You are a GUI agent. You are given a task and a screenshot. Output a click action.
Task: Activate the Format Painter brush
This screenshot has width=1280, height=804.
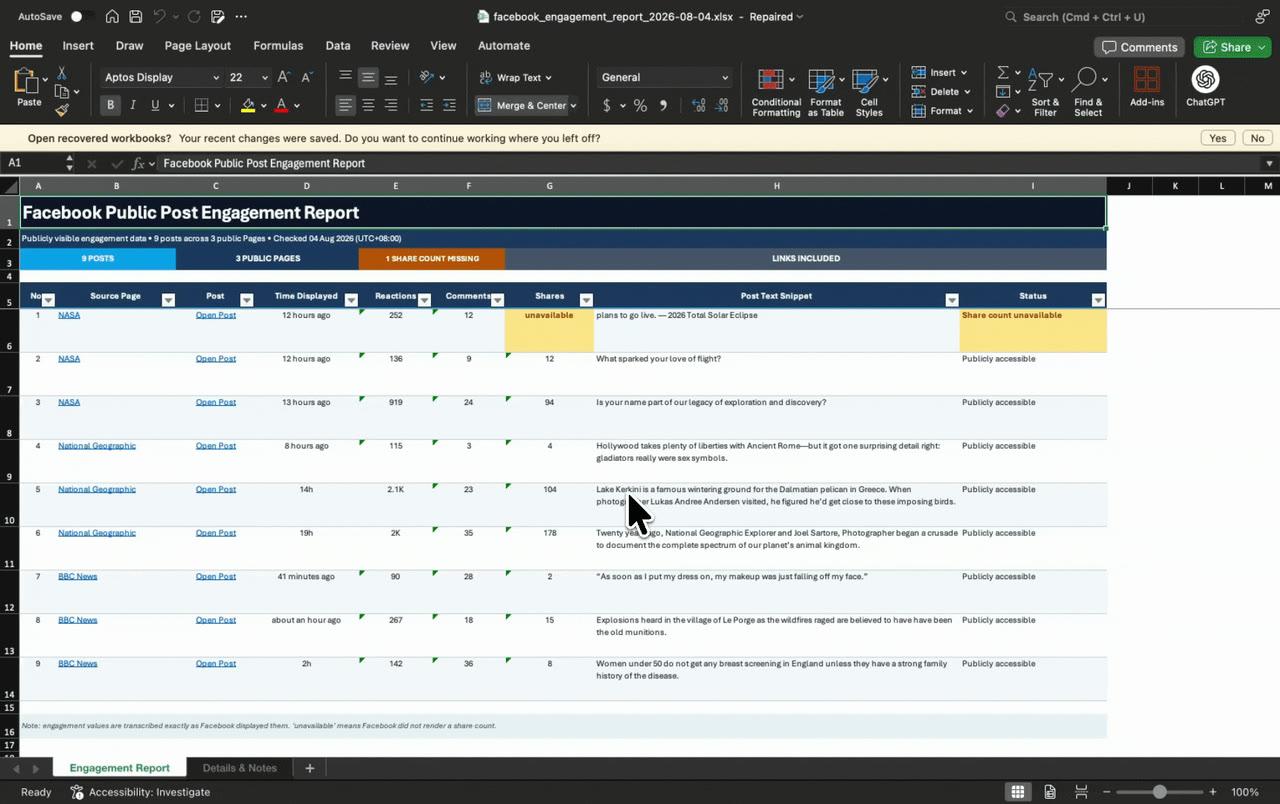pos(61,110)
